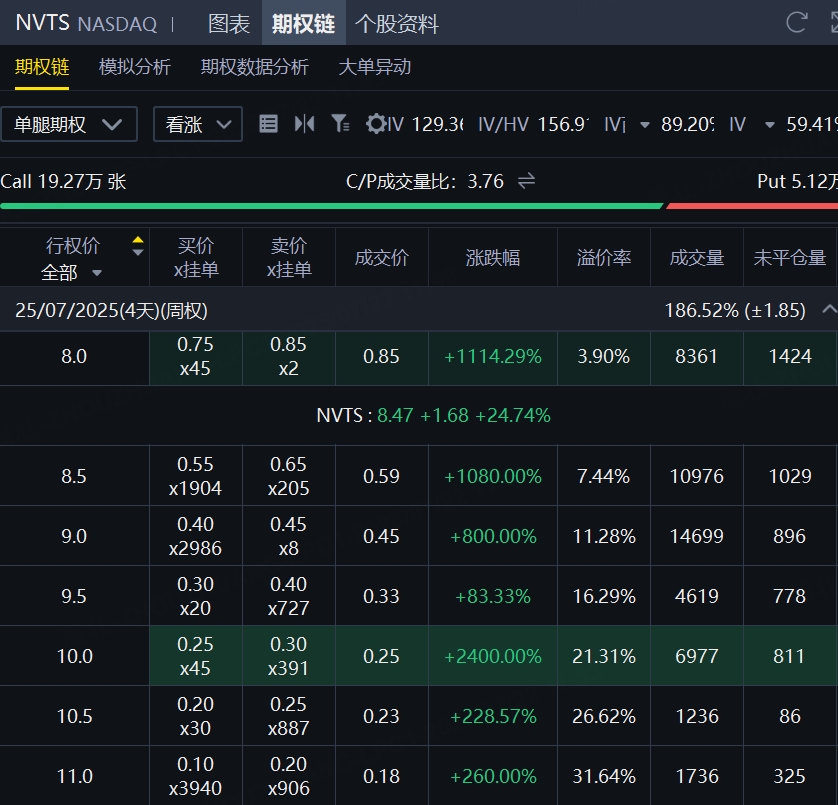Click bid 0.40 x2986 in 9.0 row
The height and width of the screenshot is (805, 838).
tap(196, 536)
